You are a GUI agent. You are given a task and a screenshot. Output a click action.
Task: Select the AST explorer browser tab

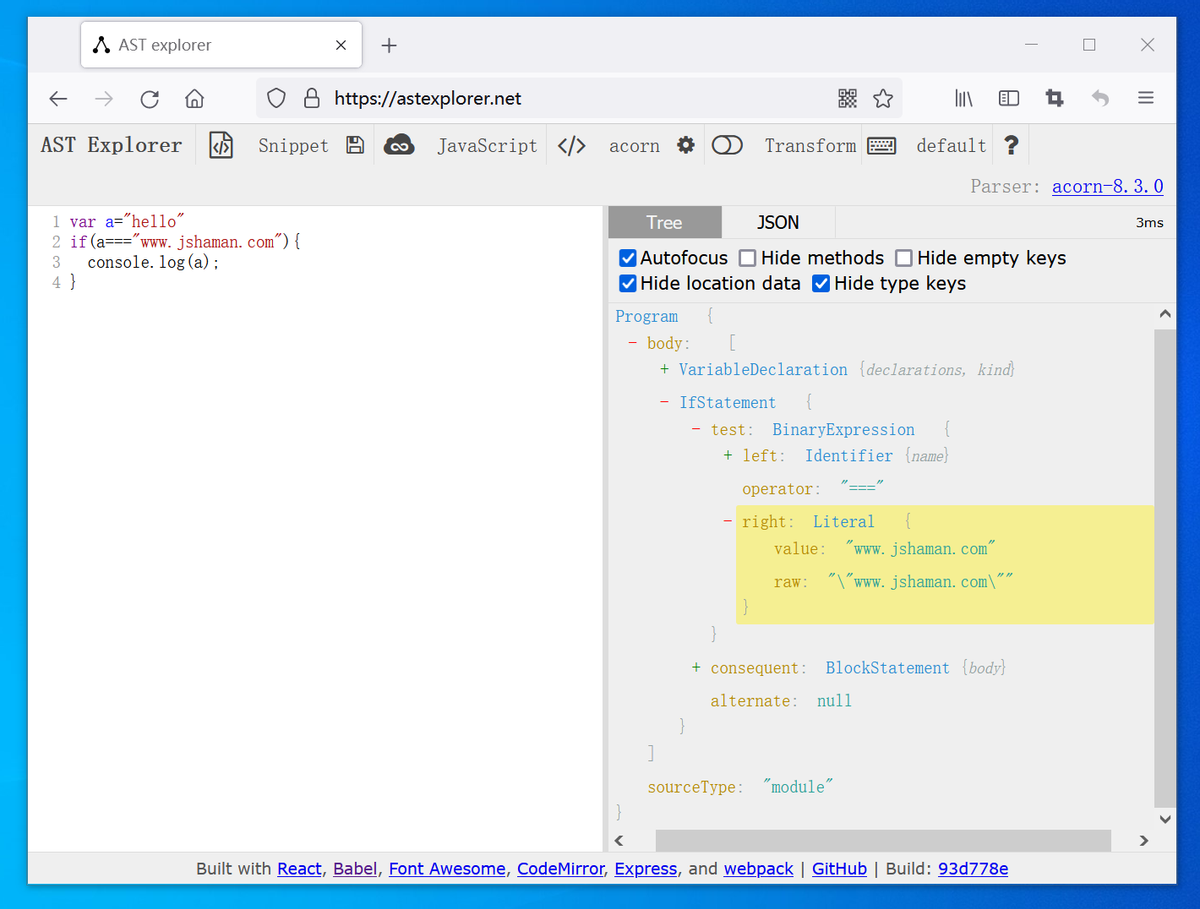[x=220, y=45]
